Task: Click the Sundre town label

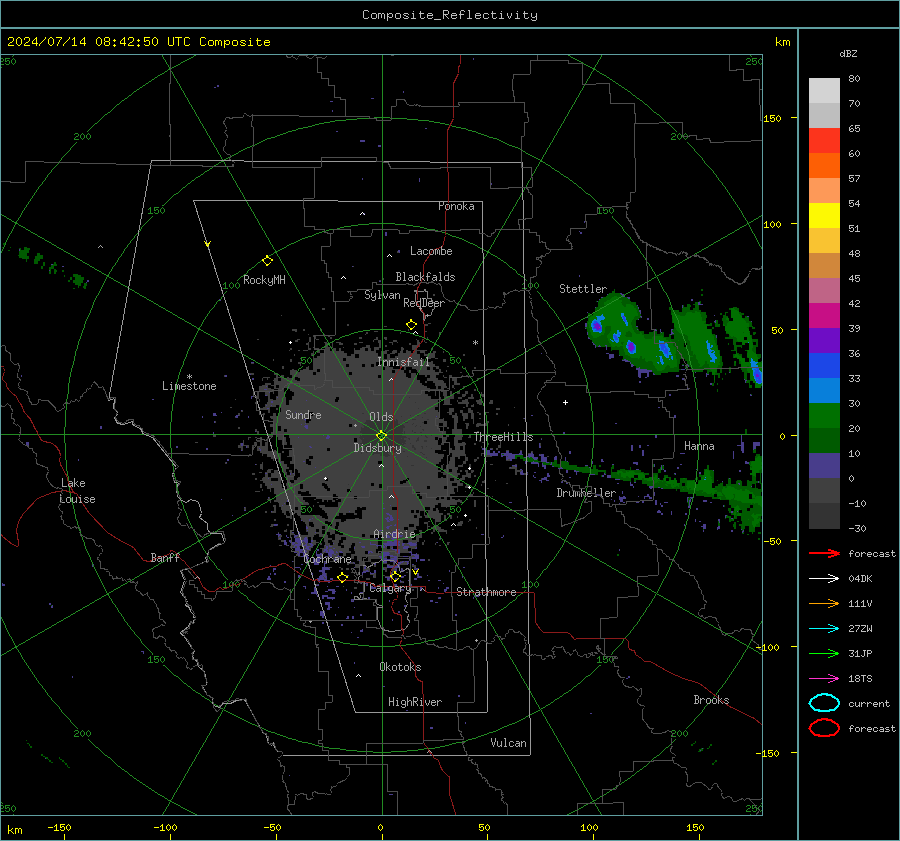Action: [303, 414]
